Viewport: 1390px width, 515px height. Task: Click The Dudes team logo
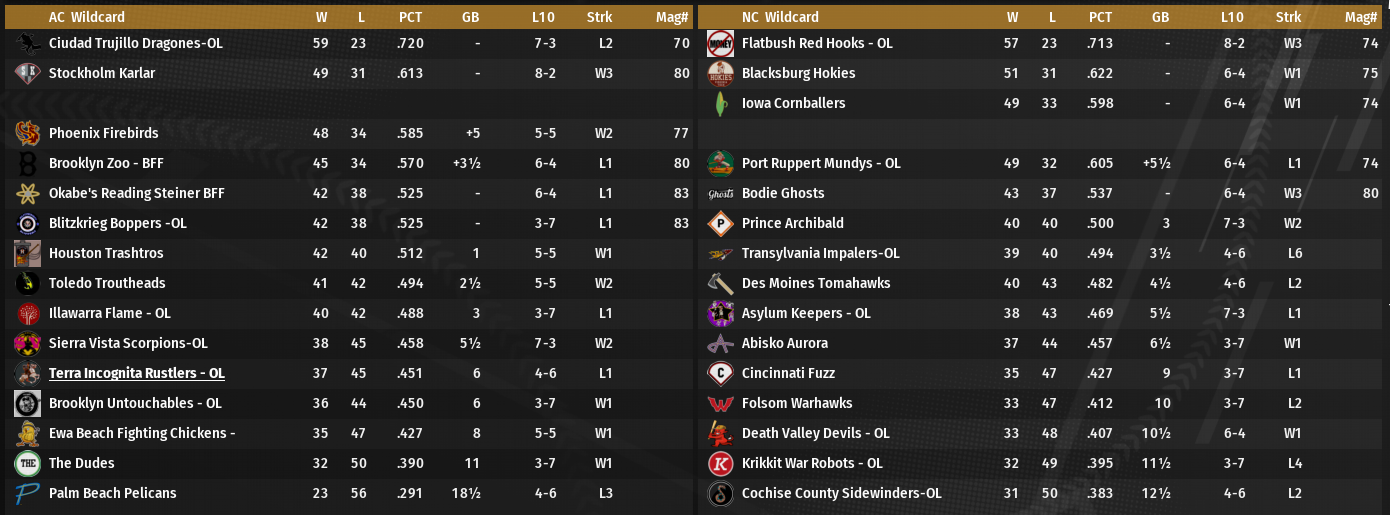pos(28,464)
